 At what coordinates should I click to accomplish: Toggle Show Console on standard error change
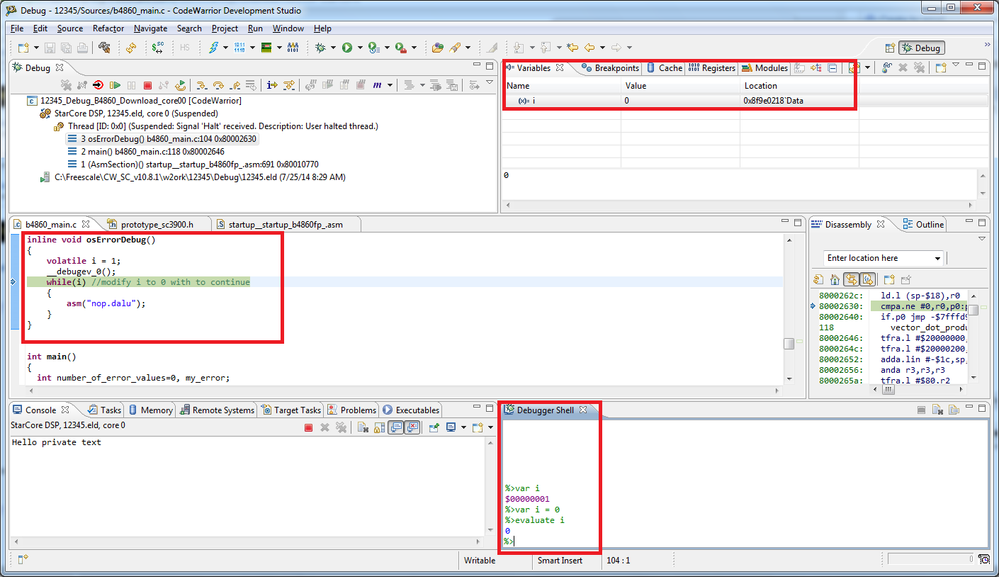[x=412, y=427]
